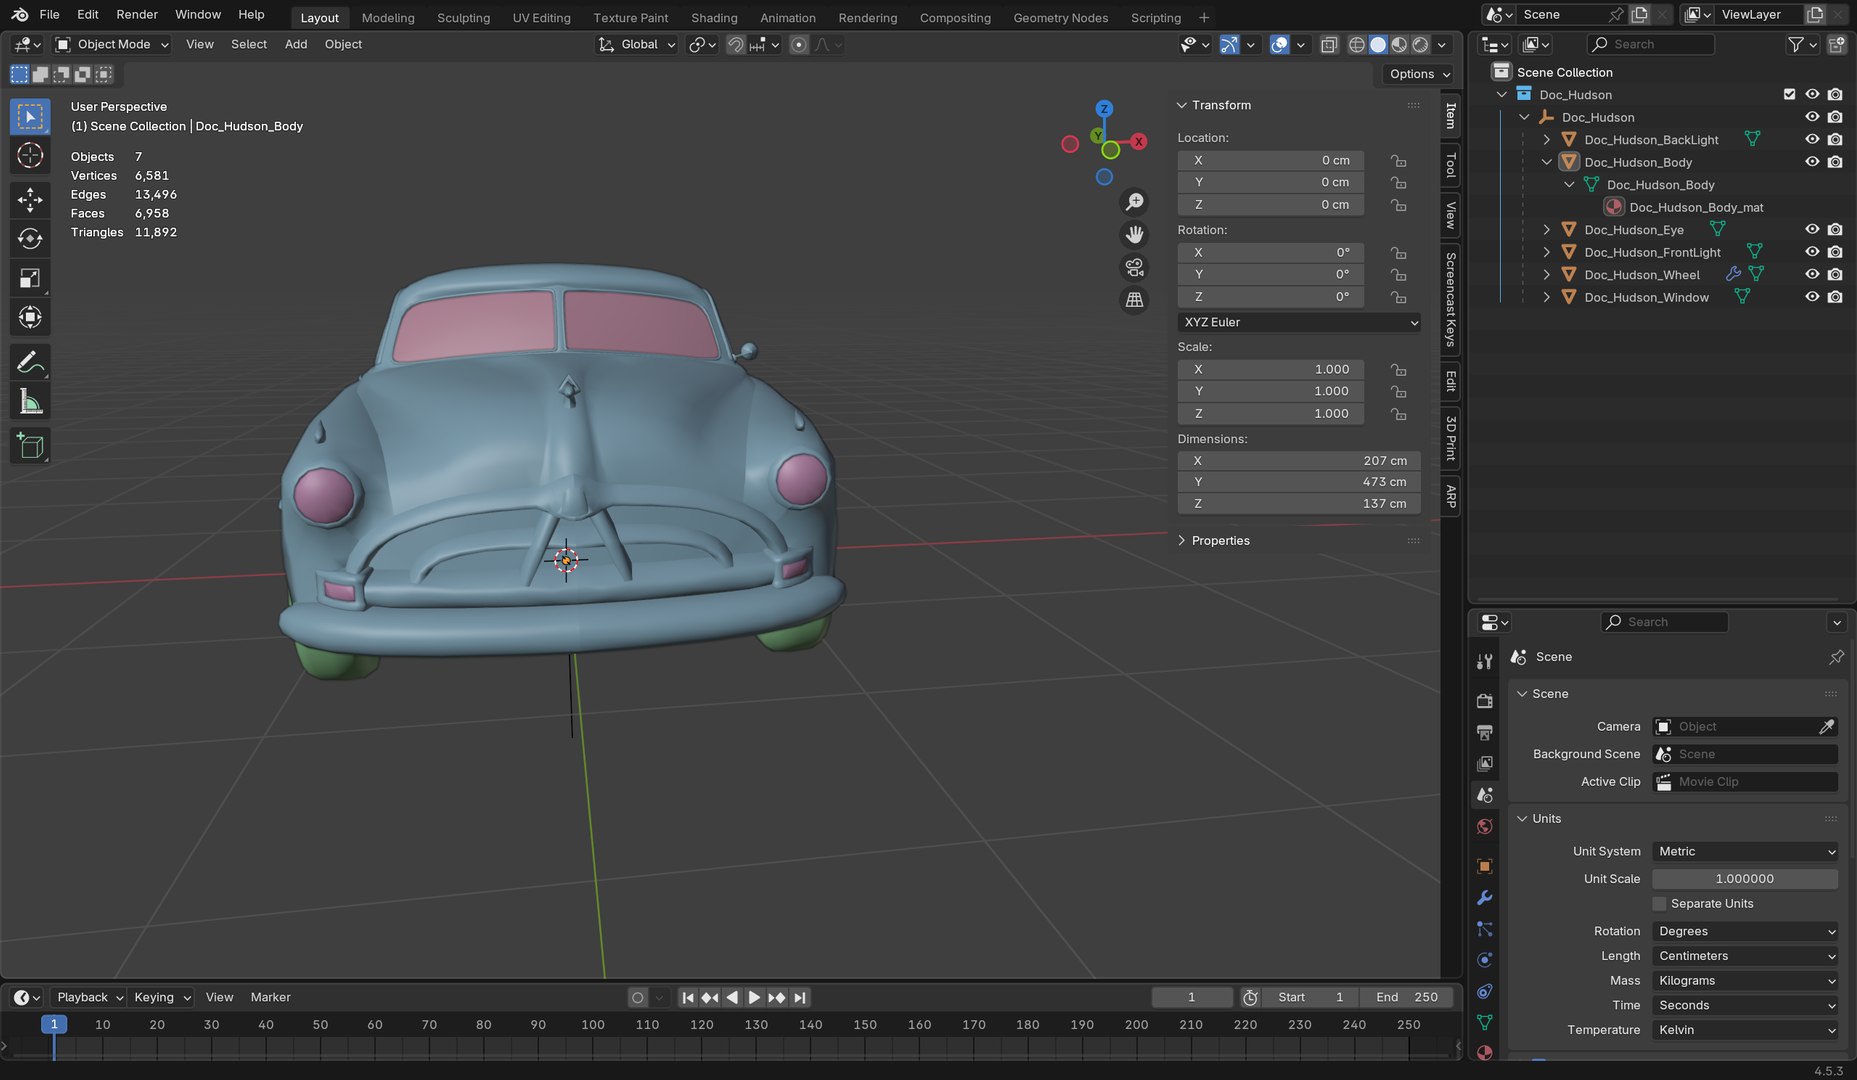Expand Doc_Hudson_BackLight in the outliner

tap(1547, 140)
